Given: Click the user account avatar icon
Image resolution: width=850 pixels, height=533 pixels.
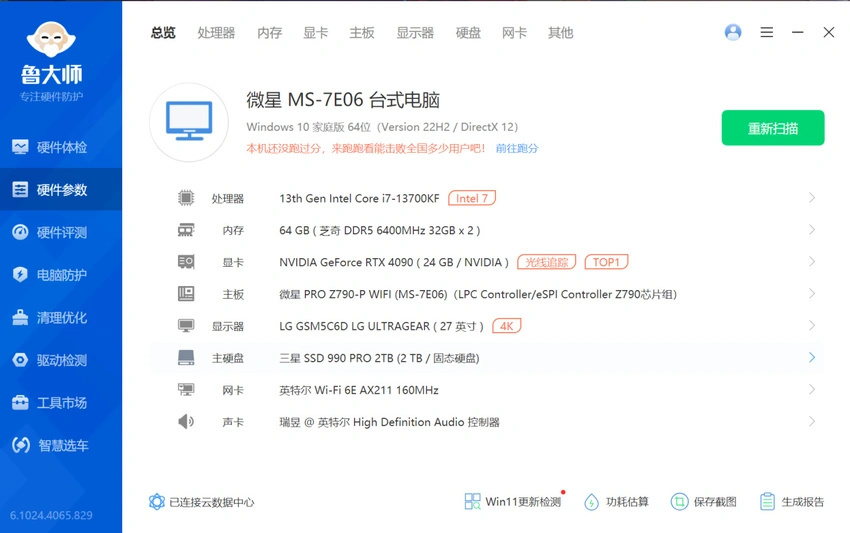Looking at the screenshot, I should coord(733,32).
